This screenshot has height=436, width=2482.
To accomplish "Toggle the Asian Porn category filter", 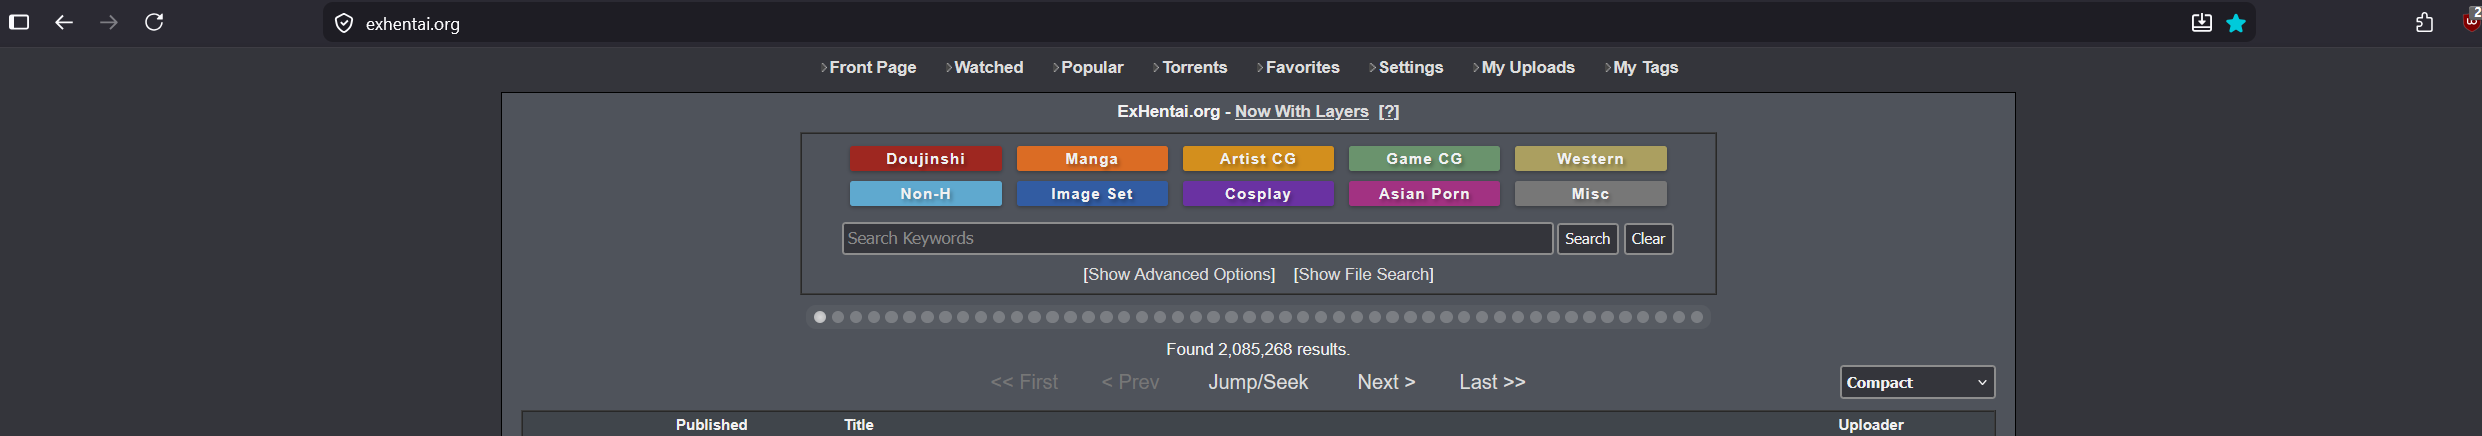I will coord(1424,194).
